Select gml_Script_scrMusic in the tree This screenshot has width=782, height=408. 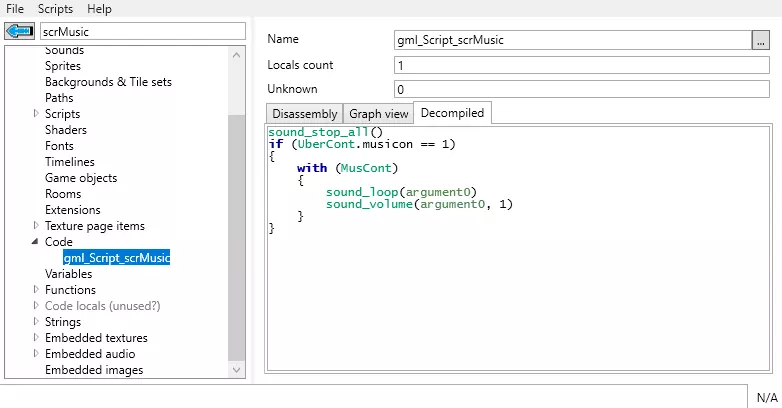(x=116, y=258)
